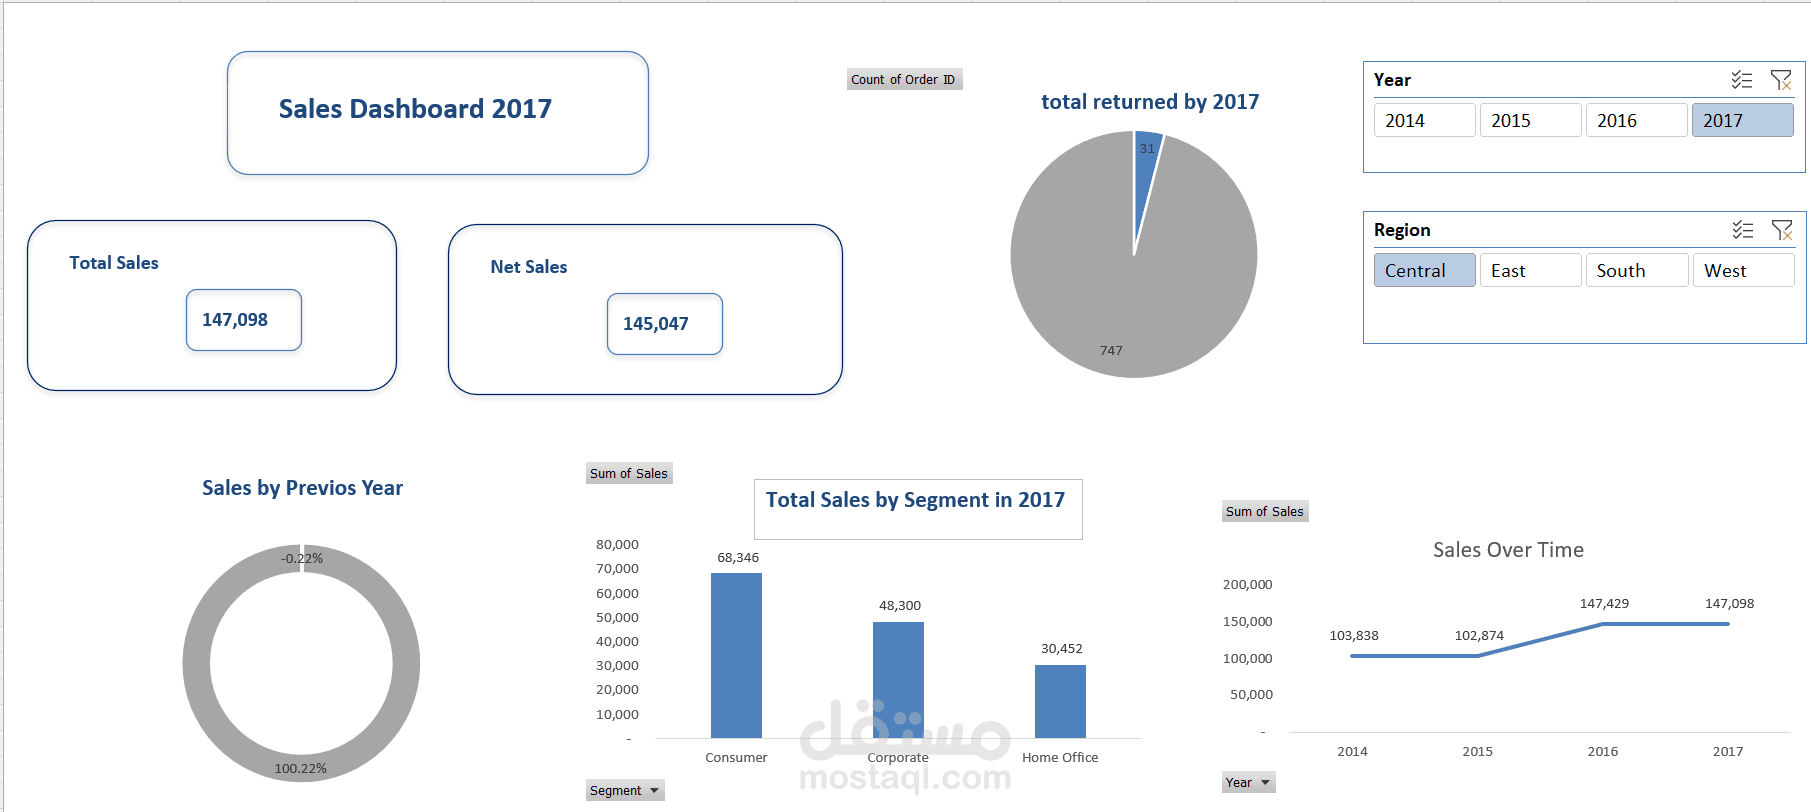Screen dimensions: 1811x812
Task: Select 2016 in Year slicer
Action: pyautogui.click(x=1636, y=120)
